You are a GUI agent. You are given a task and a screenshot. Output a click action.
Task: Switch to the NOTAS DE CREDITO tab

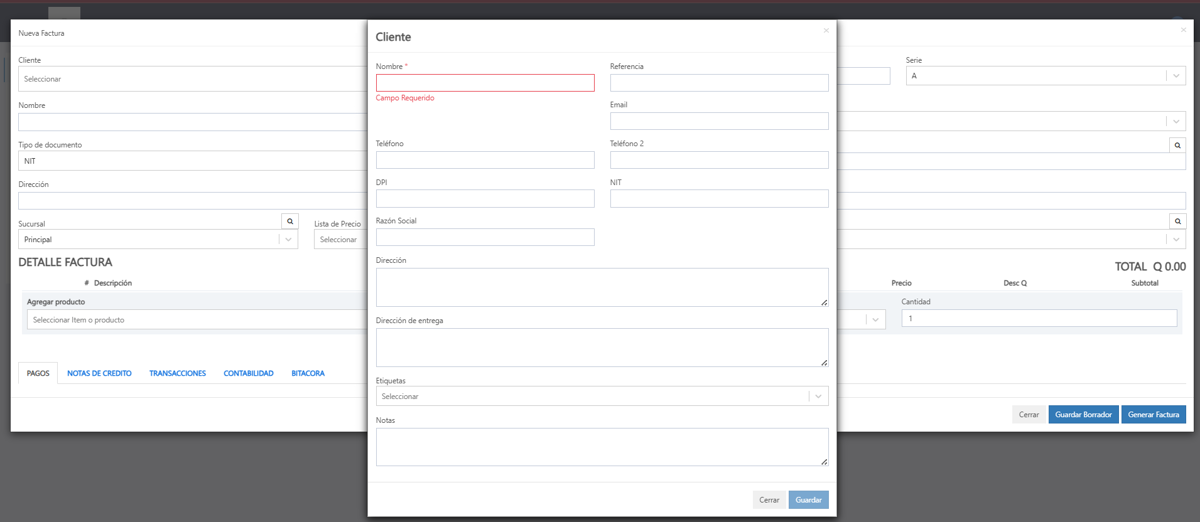[99, 373]
